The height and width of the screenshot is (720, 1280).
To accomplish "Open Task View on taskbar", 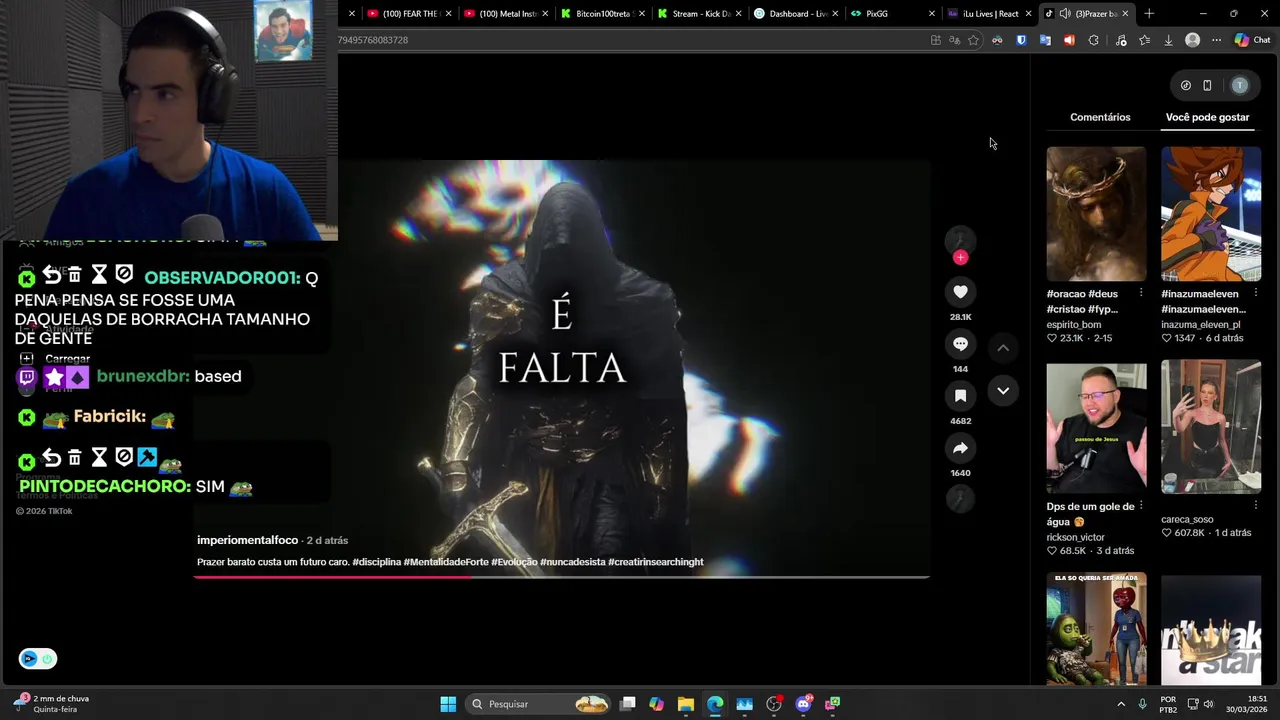I will (627, 704).
